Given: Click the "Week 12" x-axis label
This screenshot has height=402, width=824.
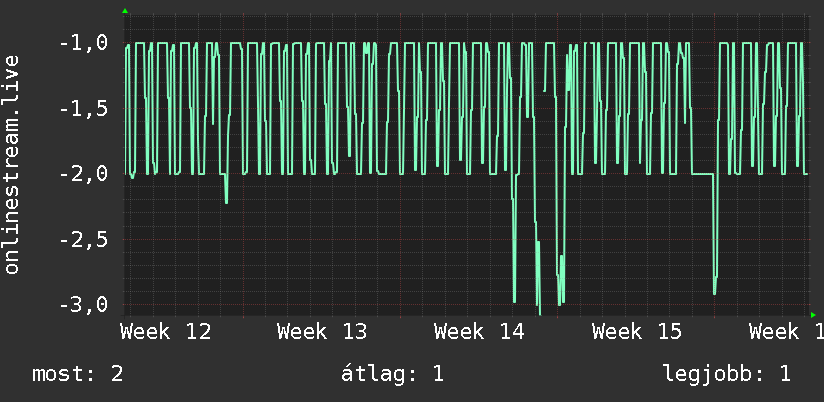Looking at the screenshot, I should [166, 332].
